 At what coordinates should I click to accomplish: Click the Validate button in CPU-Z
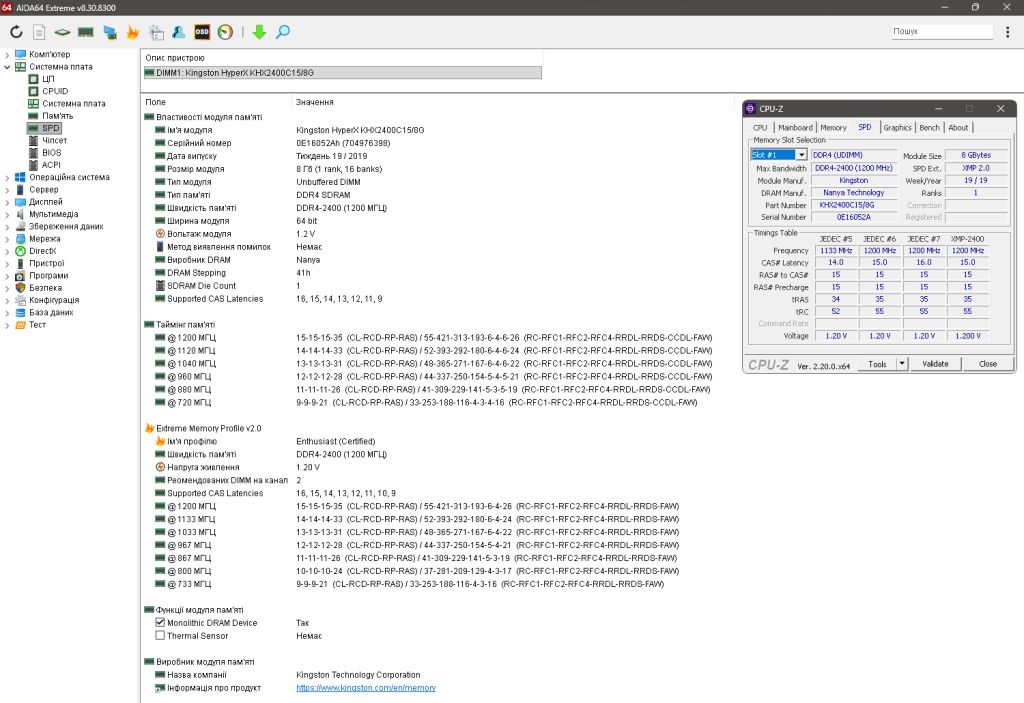click(x=935, y=364)
